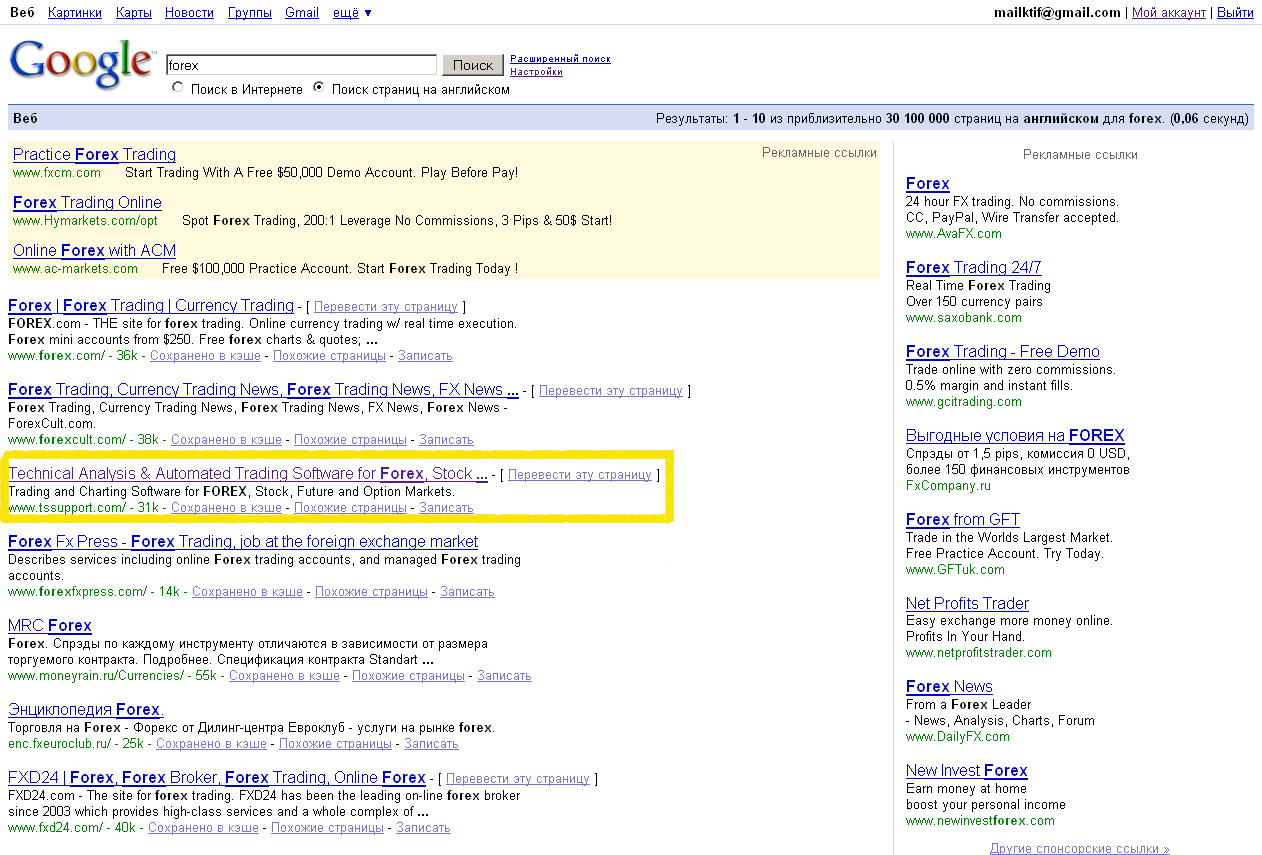Open the 'New Invest Forex' sidebar ad

coord(967,771)
